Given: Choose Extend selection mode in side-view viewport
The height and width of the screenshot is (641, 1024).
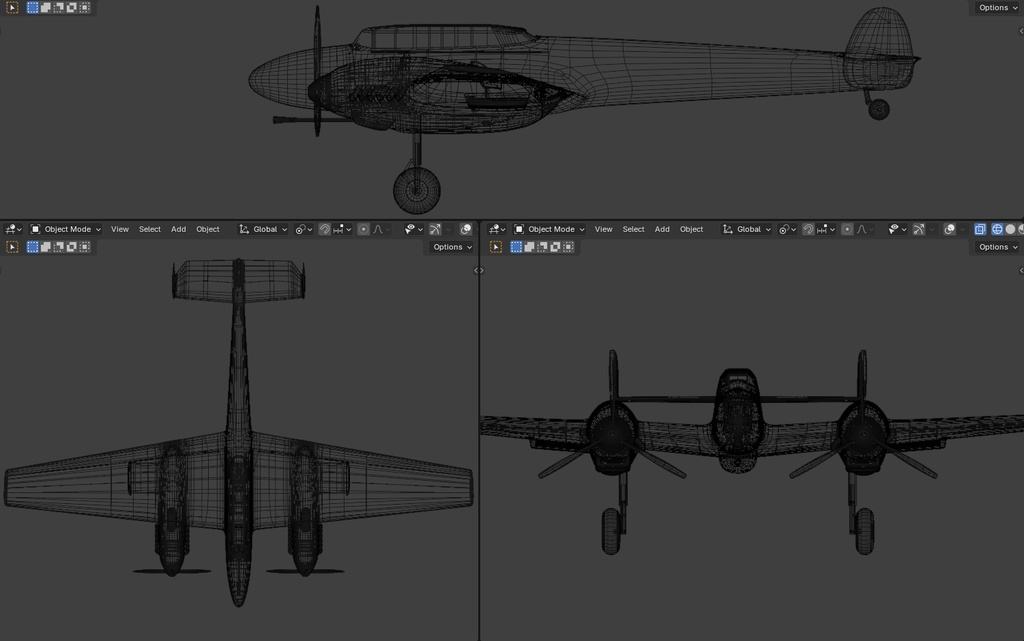Looking at the screenshot, I should (46, 8).
